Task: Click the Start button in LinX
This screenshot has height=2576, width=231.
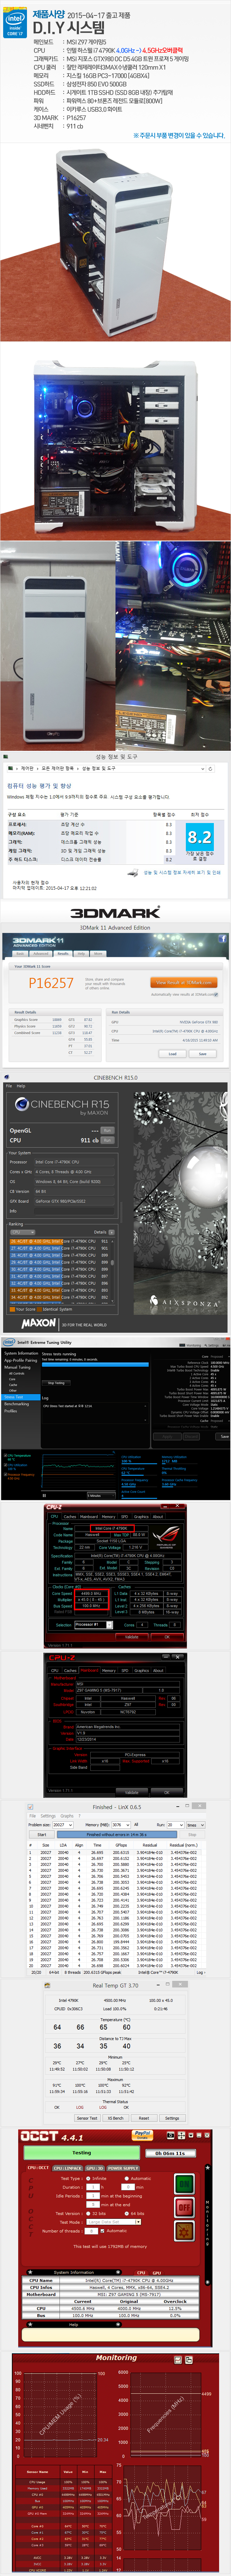Action: point(42,1835)
